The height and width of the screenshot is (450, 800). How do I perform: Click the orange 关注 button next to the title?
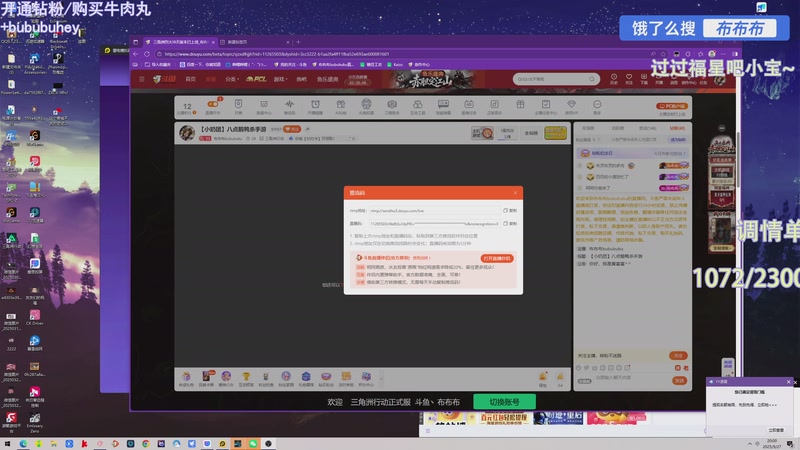point(292,129)
